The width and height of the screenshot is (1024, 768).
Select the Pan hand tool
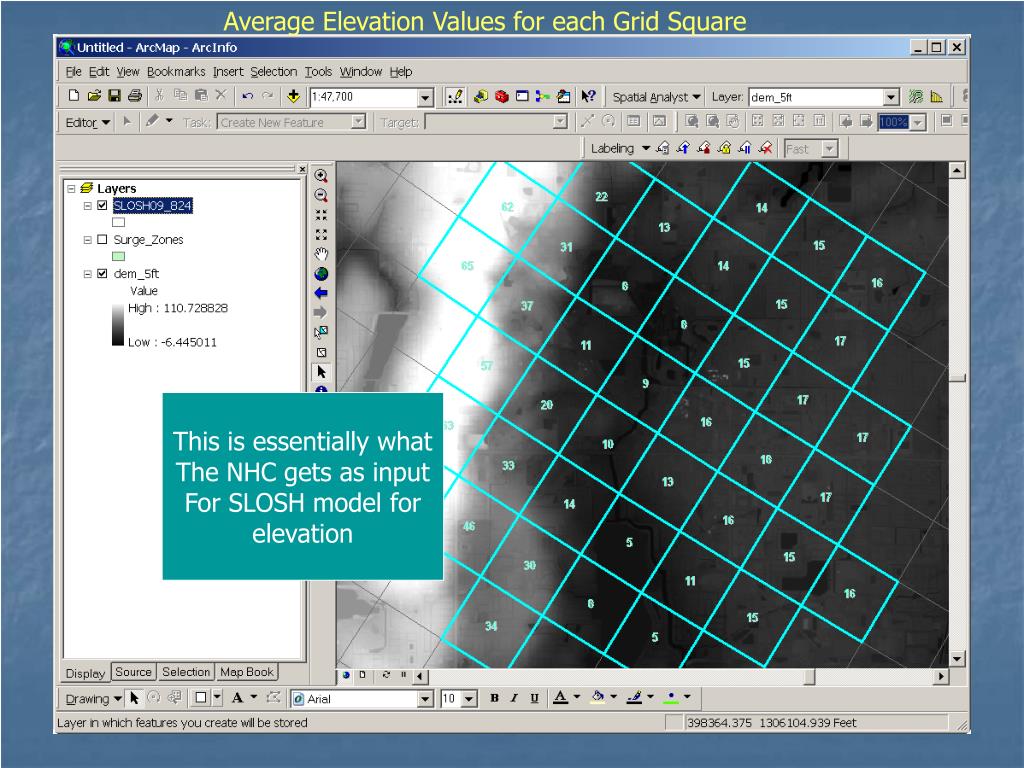click(321, 253)
